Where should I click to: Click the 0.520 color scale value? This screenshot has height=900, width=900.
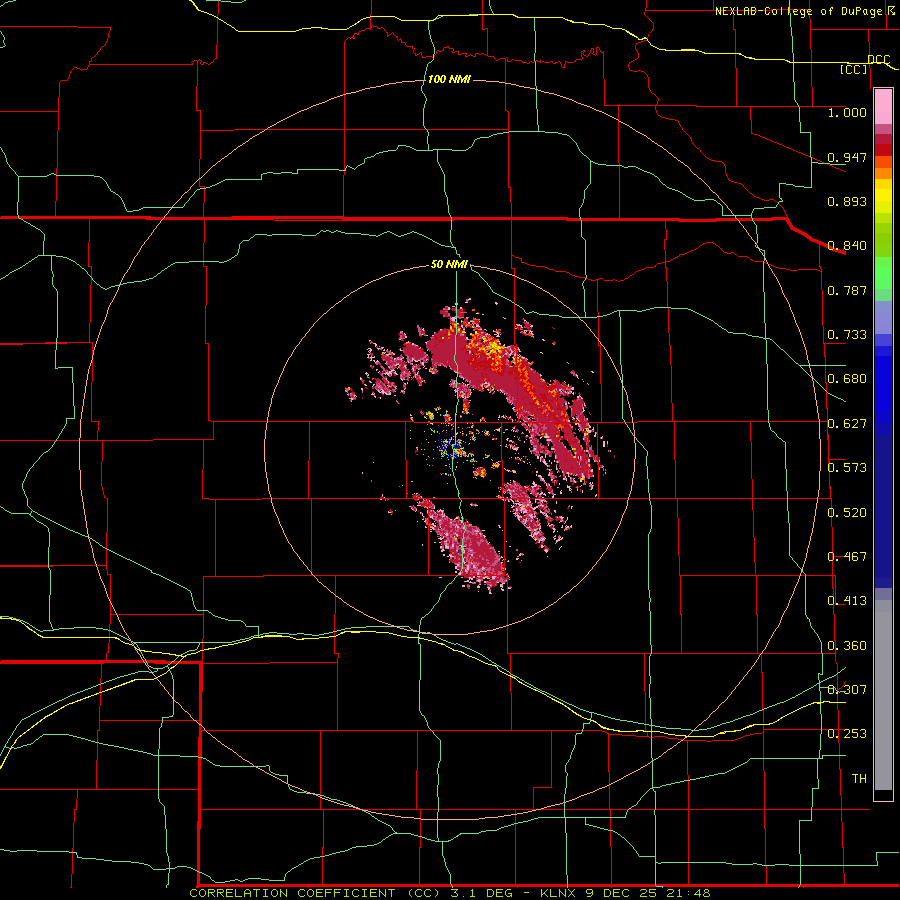coord(847,513)
